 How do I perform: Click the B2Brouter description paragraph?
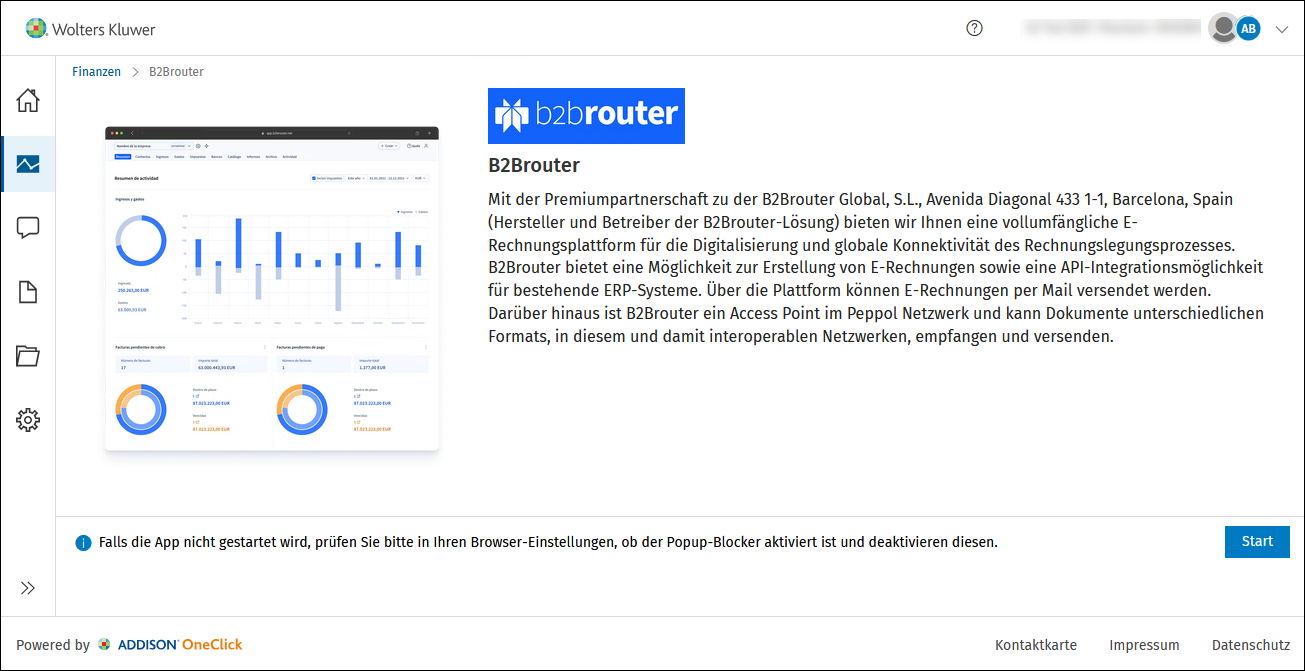point(876,268)
